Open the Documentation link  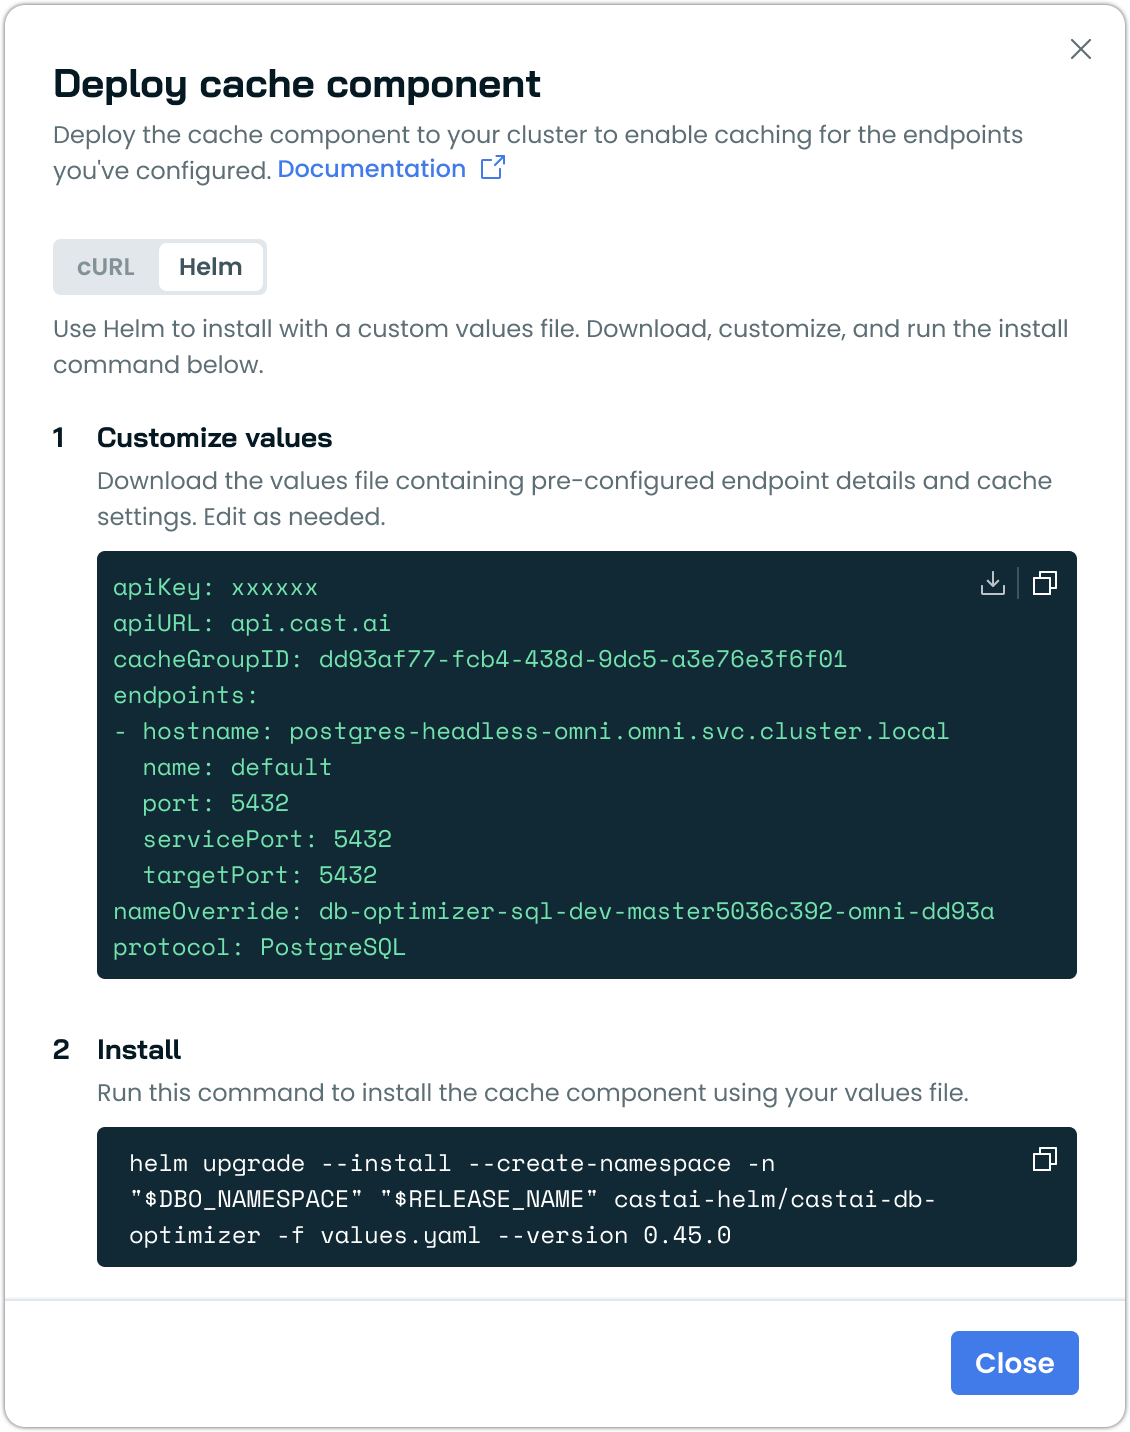[371, 169]
